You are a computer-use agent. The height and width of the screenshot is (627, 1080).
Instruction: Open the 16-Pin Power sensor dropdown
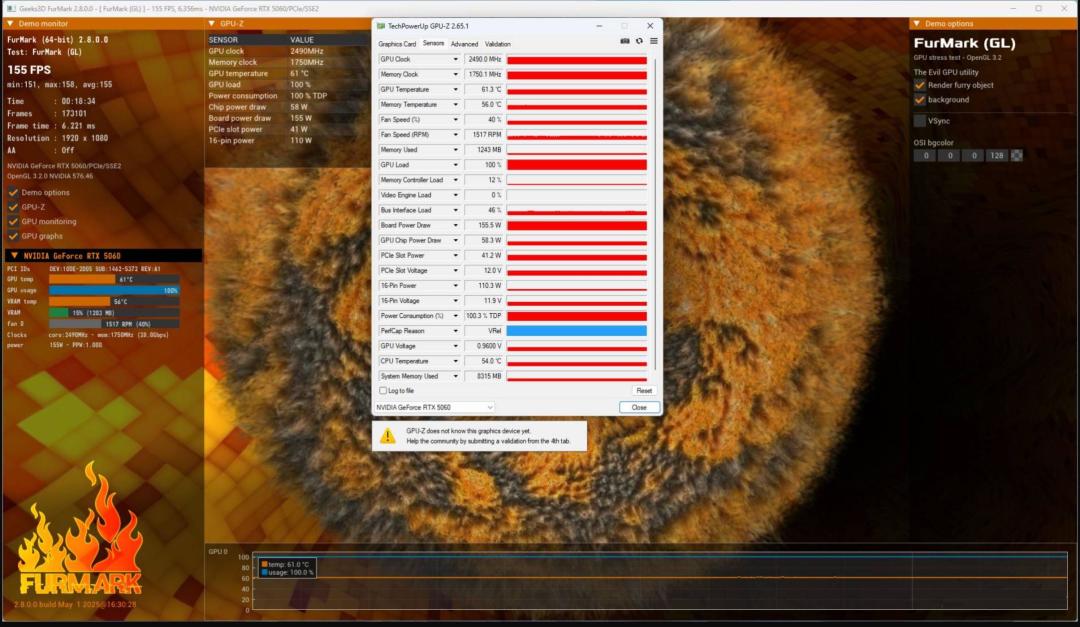coord(455,286)
